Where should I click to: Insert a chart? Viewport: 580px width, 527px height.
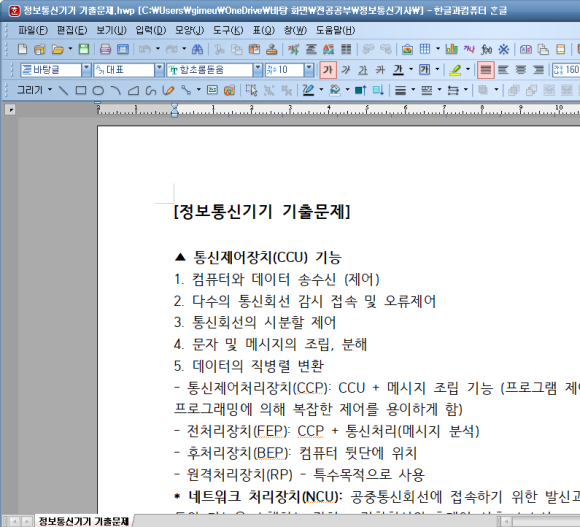click(451, 49)
